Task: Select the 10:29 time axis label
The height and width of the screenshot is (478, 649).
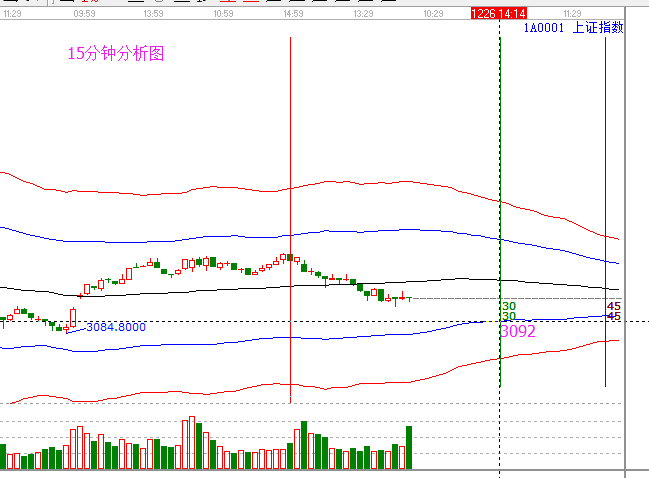Action: tap(433, 14)
